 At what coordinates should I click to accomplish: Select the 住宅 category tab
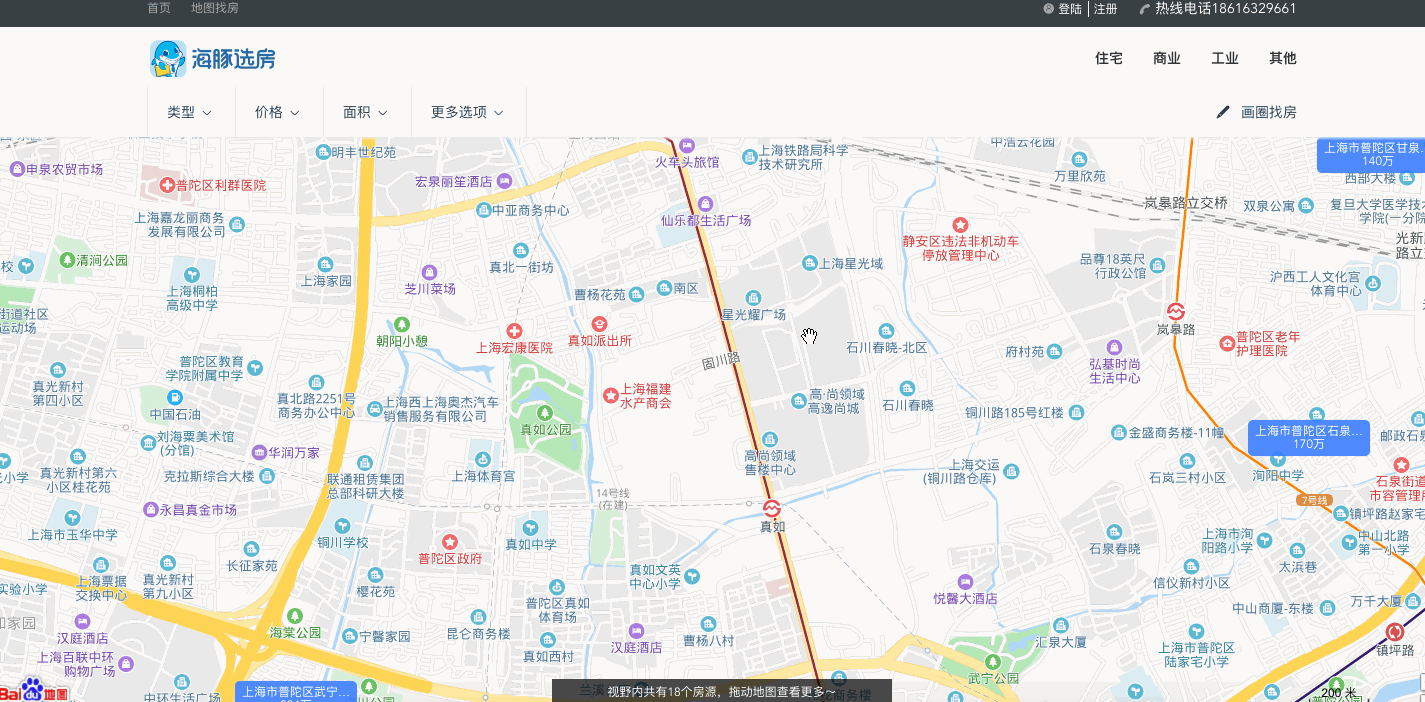[x=1109, y=58]
